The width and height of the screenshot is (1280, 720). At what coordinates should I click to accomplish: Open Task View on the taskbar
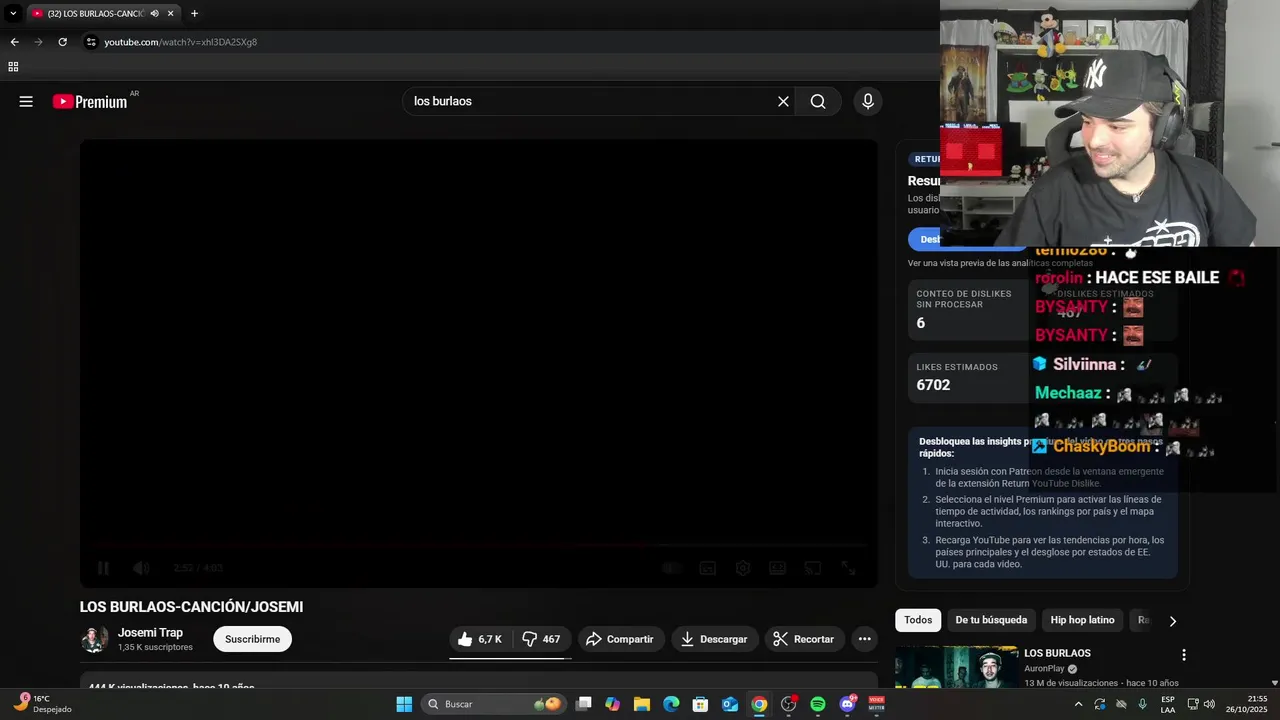click(584, 704)
